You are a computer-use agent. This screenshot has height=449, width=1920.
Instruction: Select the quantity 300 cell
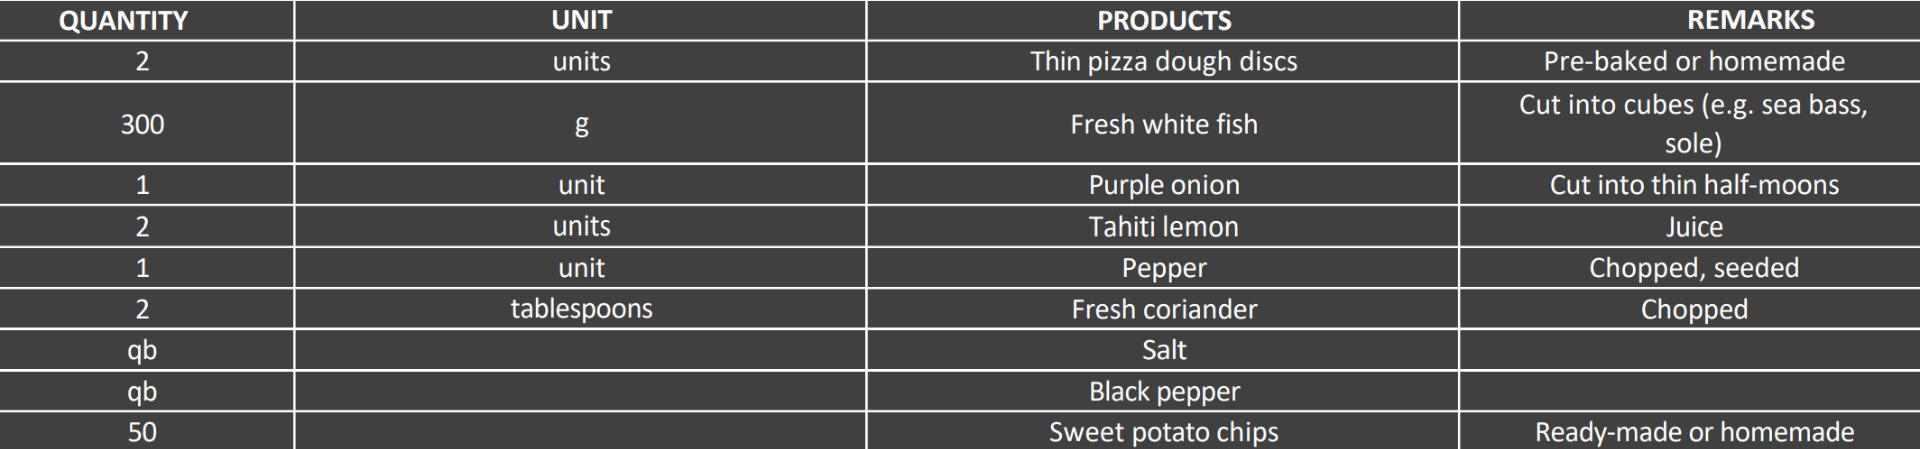tap(142, 124)
